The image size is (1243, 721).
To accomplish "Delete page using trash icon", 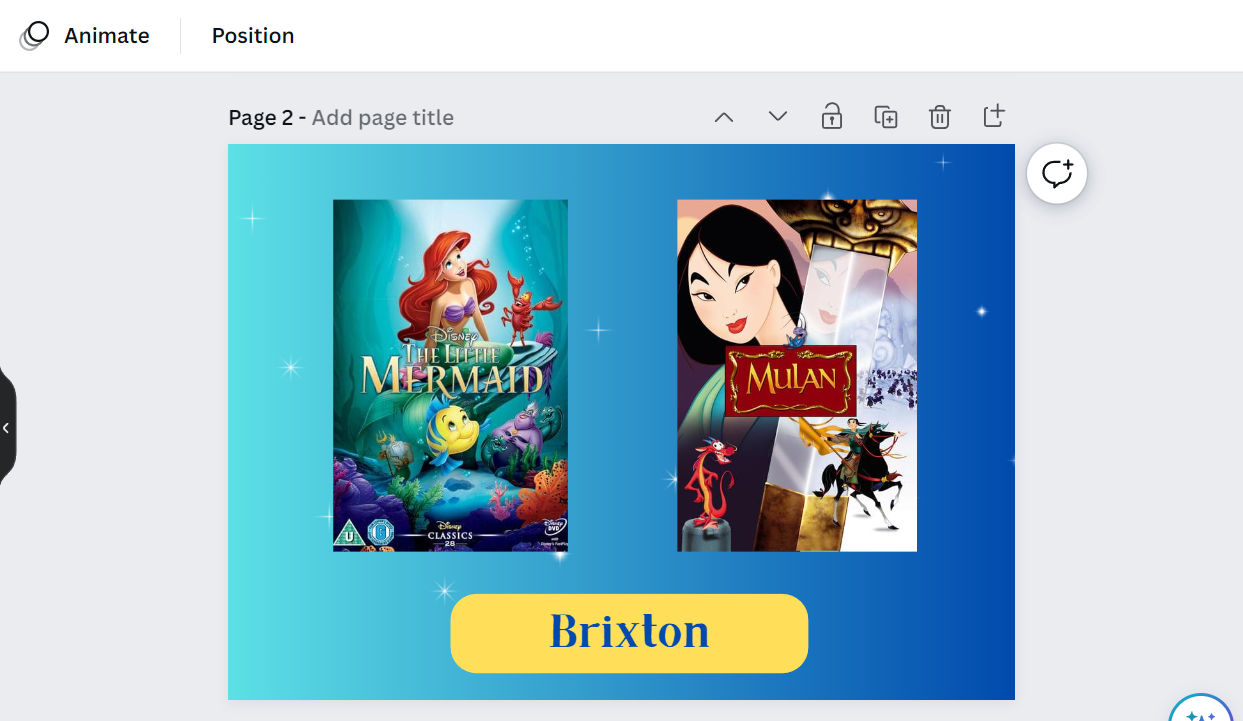I will pyautogui.click(x=940, y=117).
